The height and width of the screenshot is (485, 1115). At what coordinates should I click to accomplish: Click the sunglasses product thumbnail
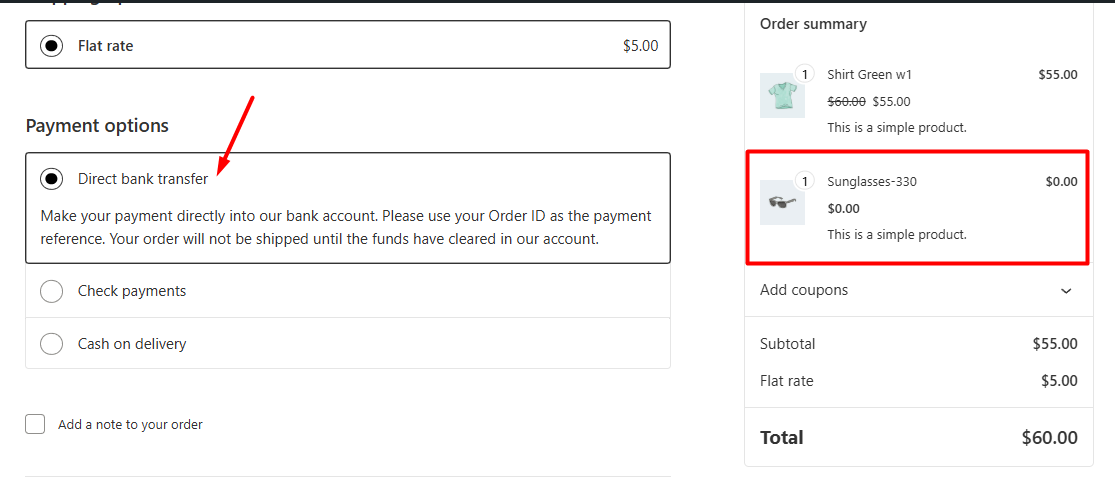(782, 202)
